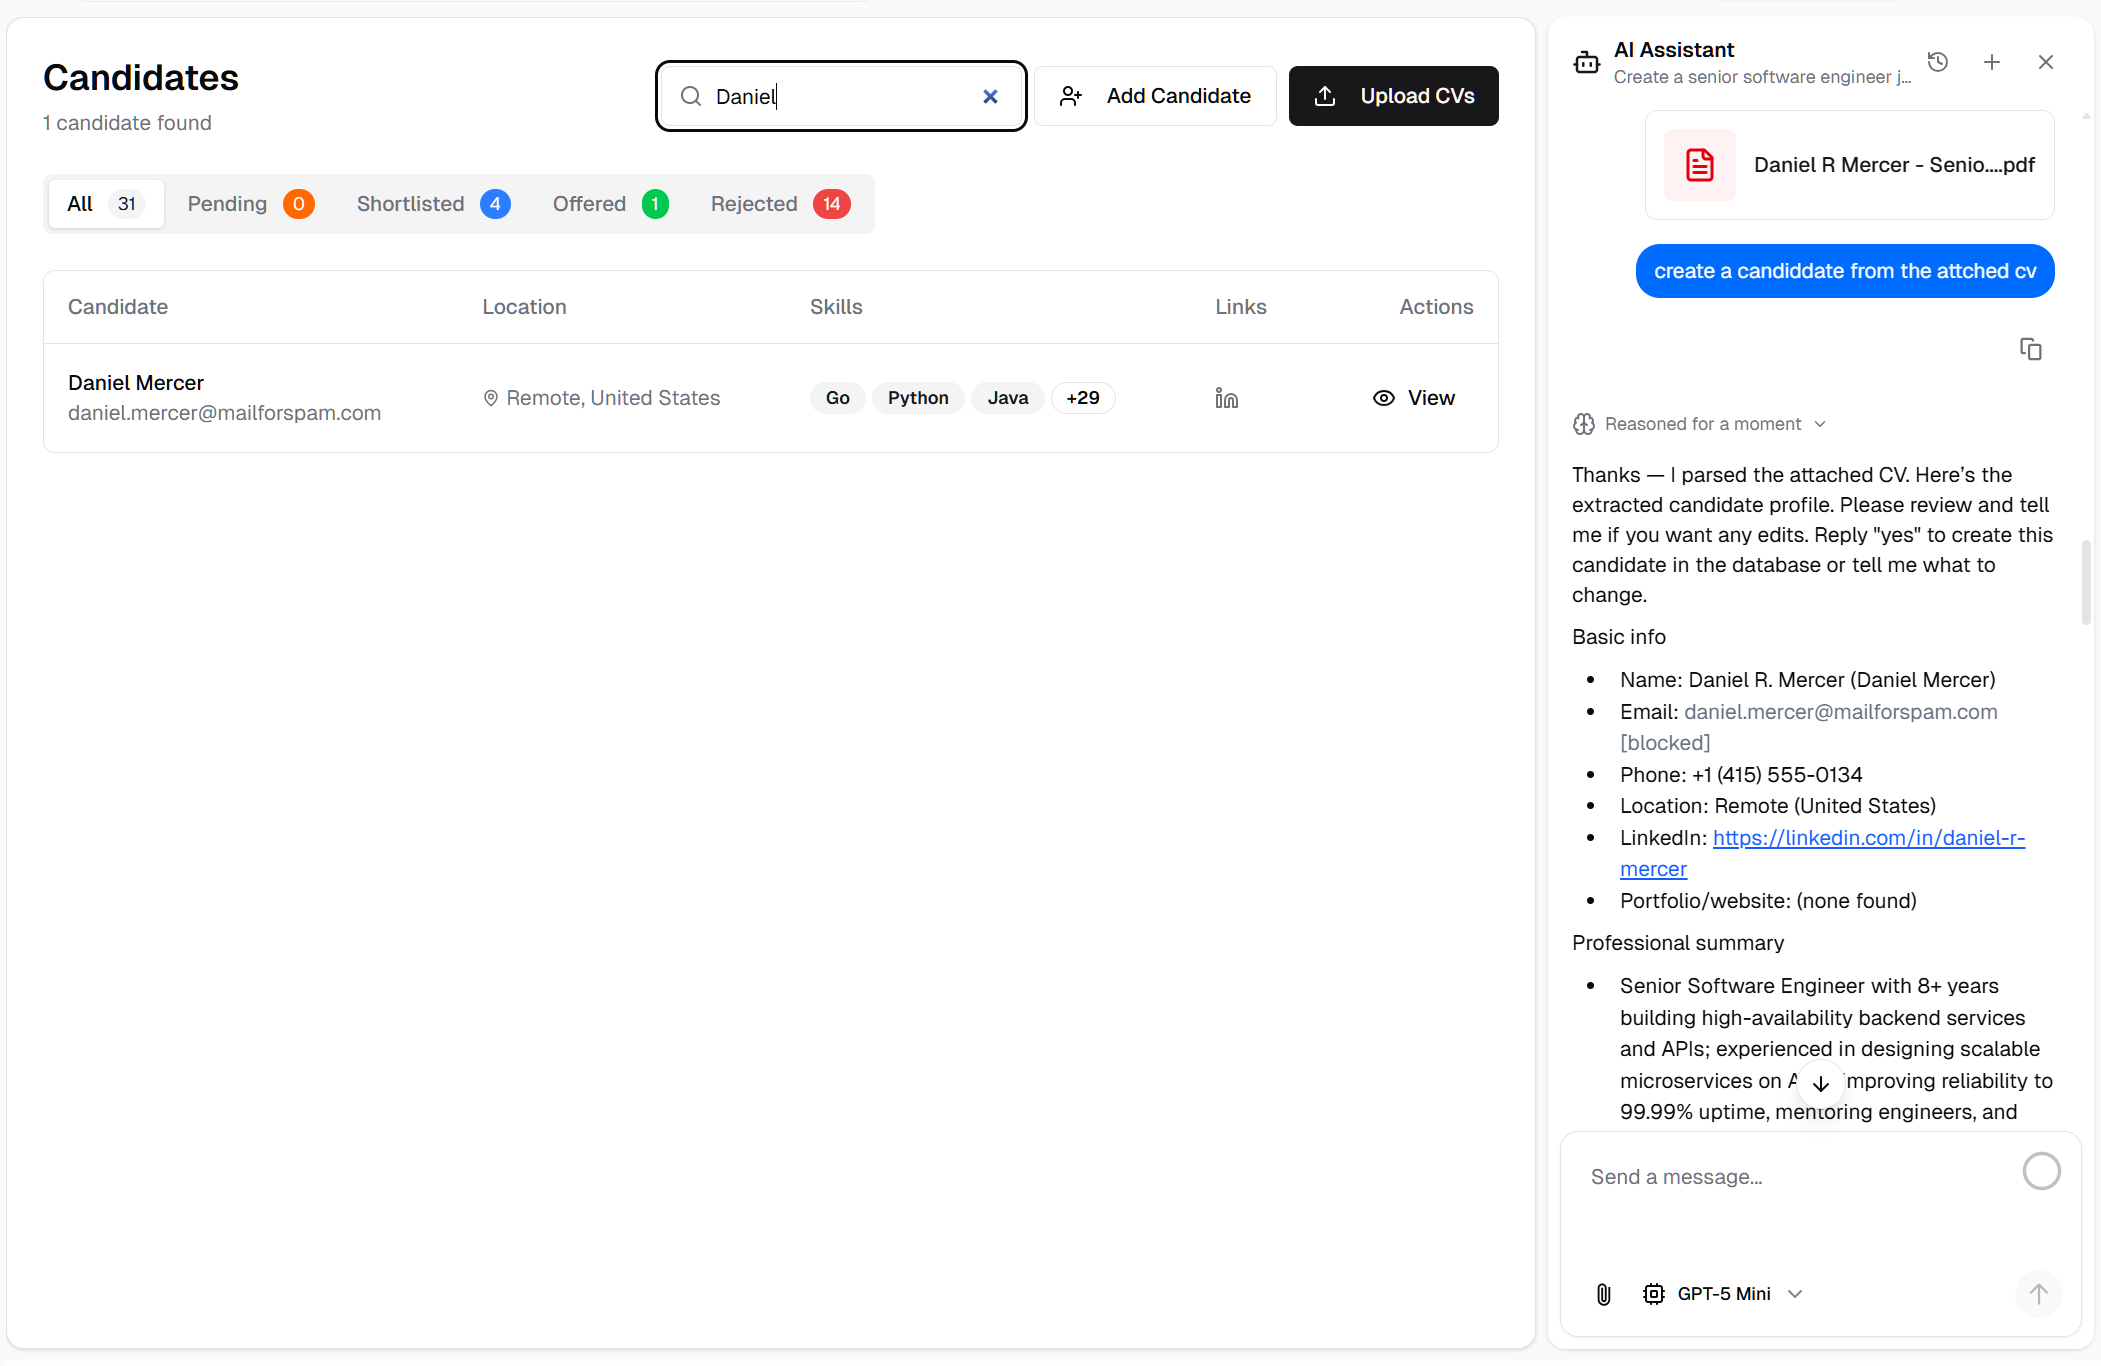Clear the search field with the X icon
Viewport: 2101px width, 1366px height.
click(x=990, y=96)
